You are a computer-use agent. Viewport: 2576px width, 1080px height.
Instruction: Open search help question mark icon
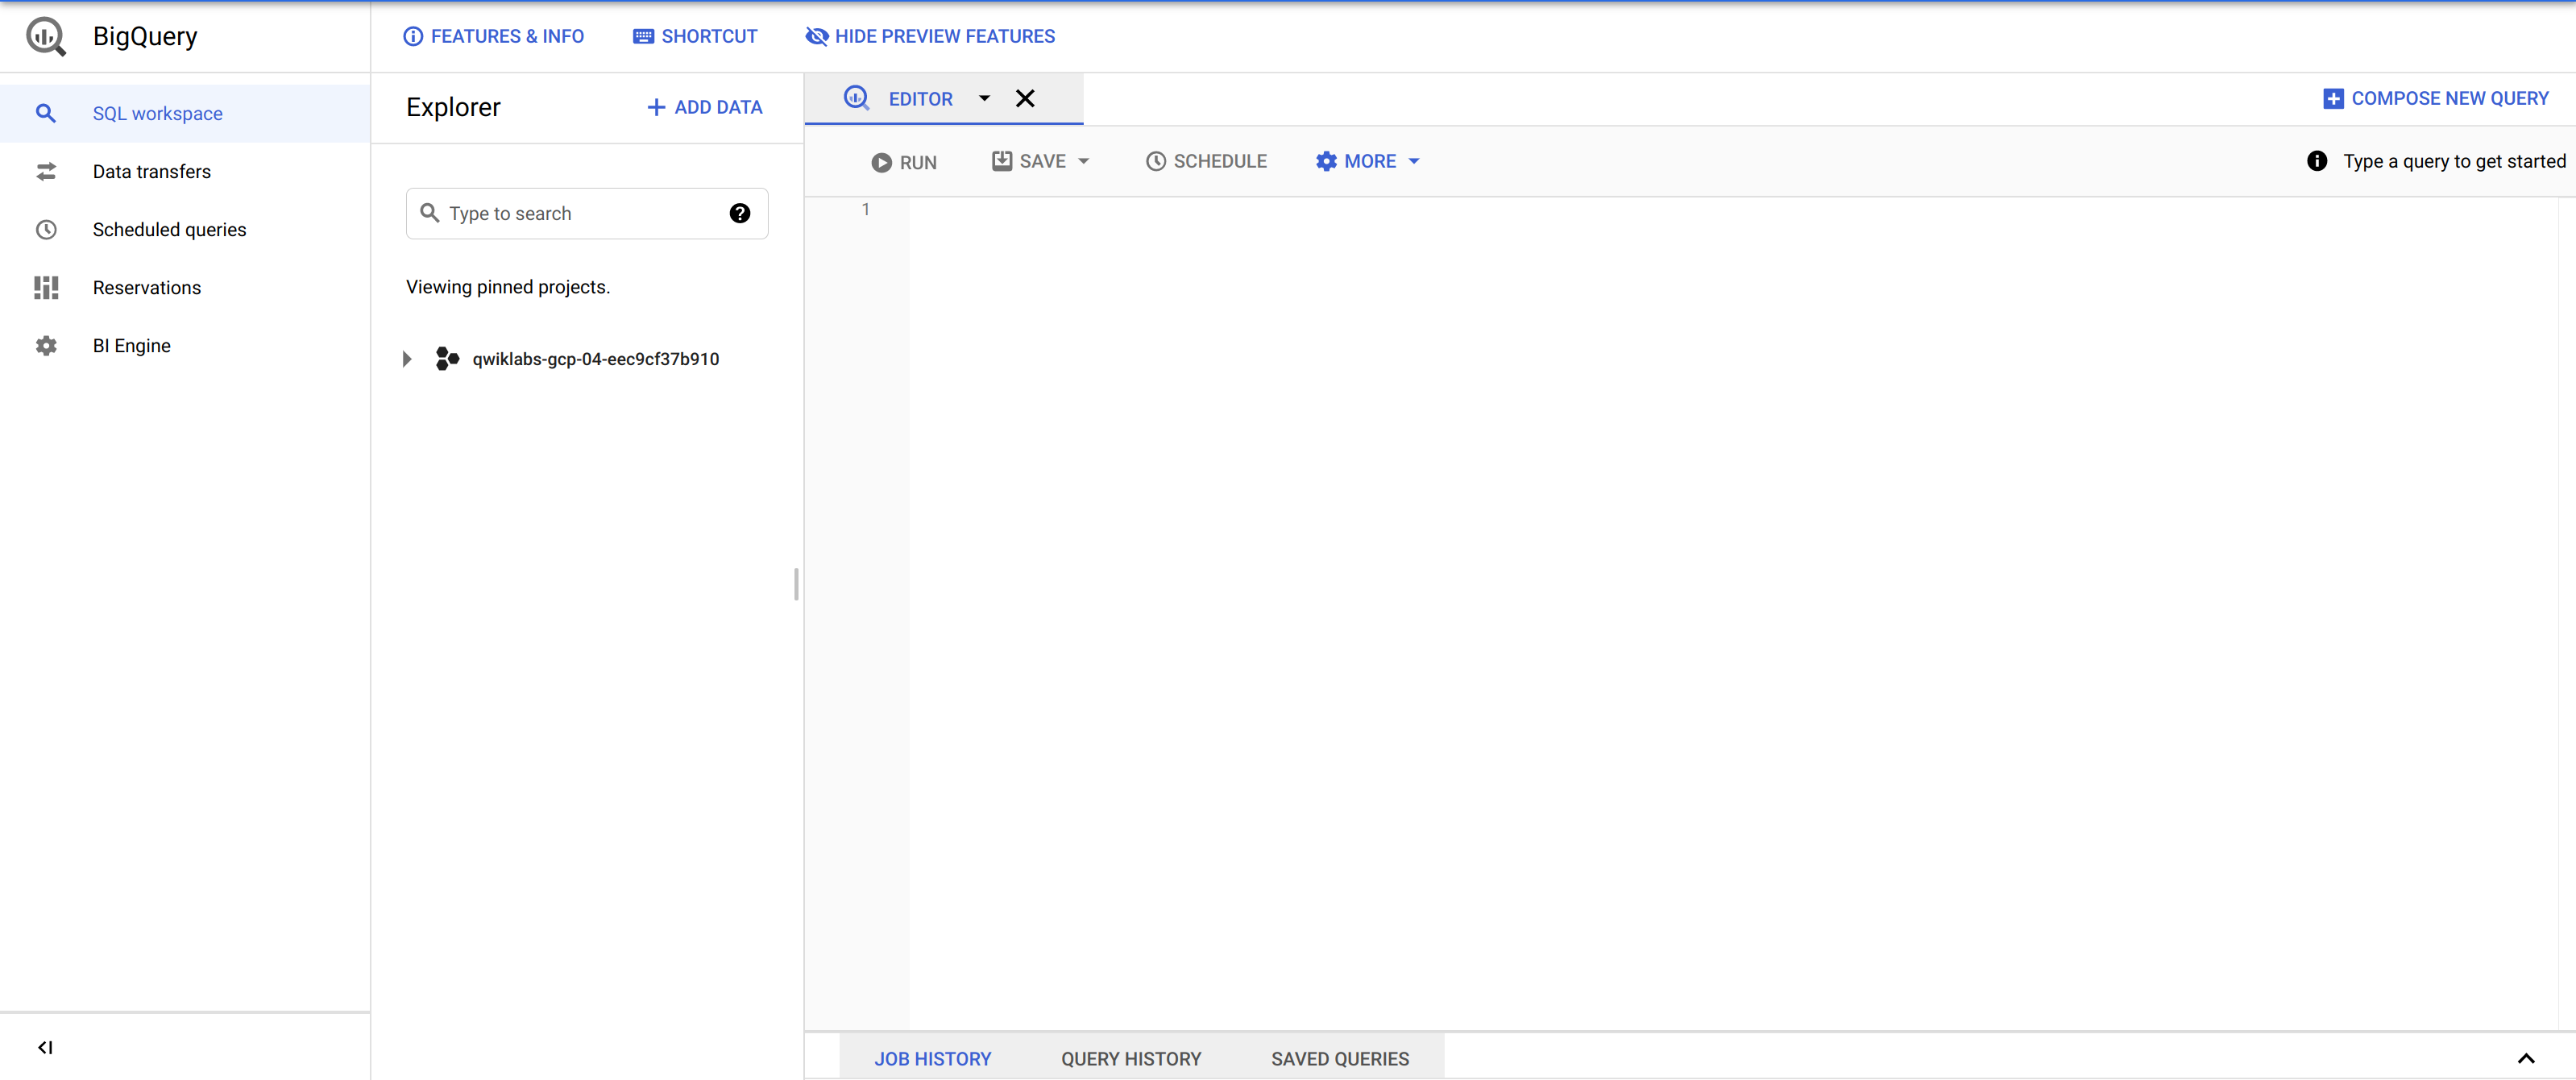739,214
